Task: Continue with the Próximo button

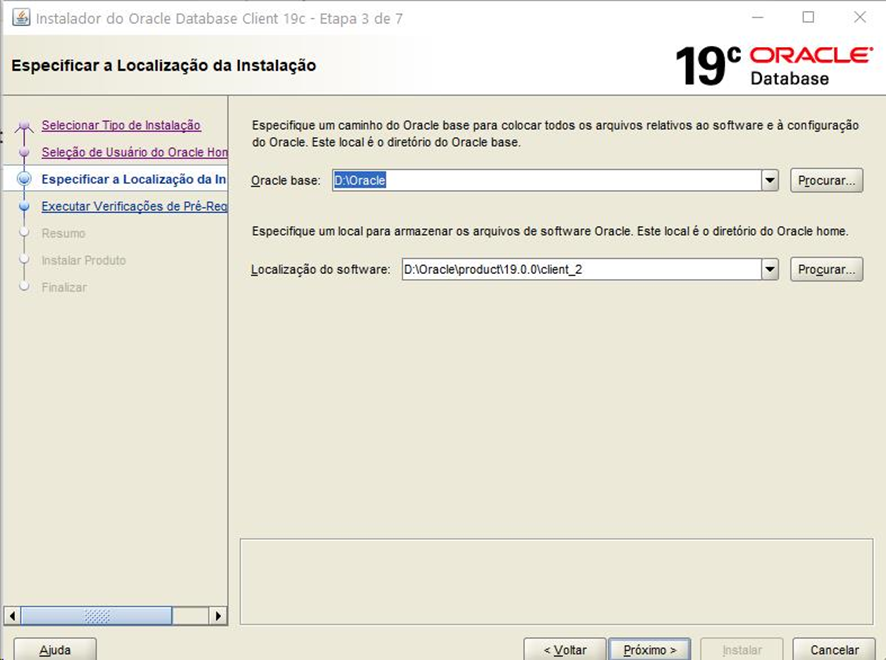Action: [649, 649]
